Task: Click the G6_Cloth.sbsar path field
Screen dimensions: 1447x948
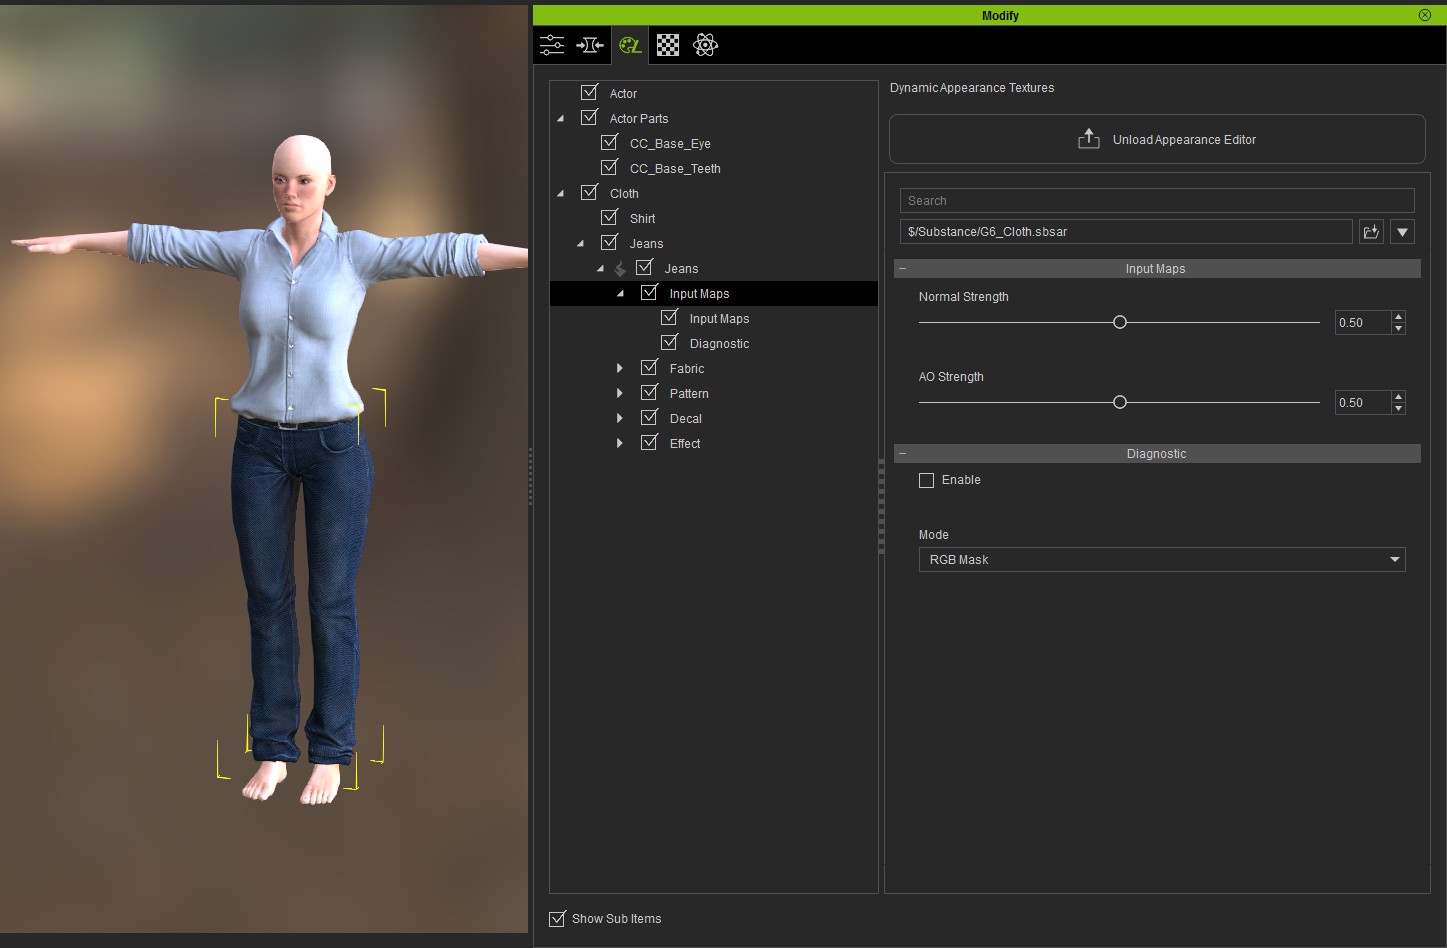Action: (1126, 232)
